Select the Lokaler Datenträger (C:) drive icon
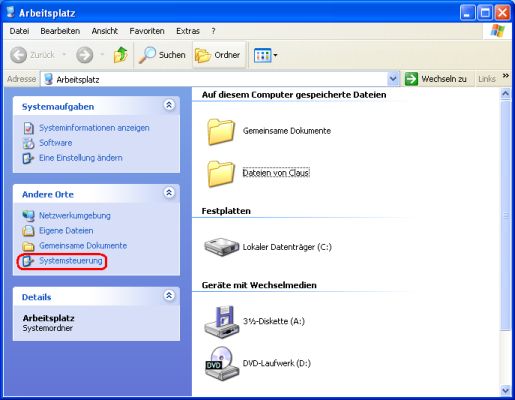 click(x=222, y=247)
